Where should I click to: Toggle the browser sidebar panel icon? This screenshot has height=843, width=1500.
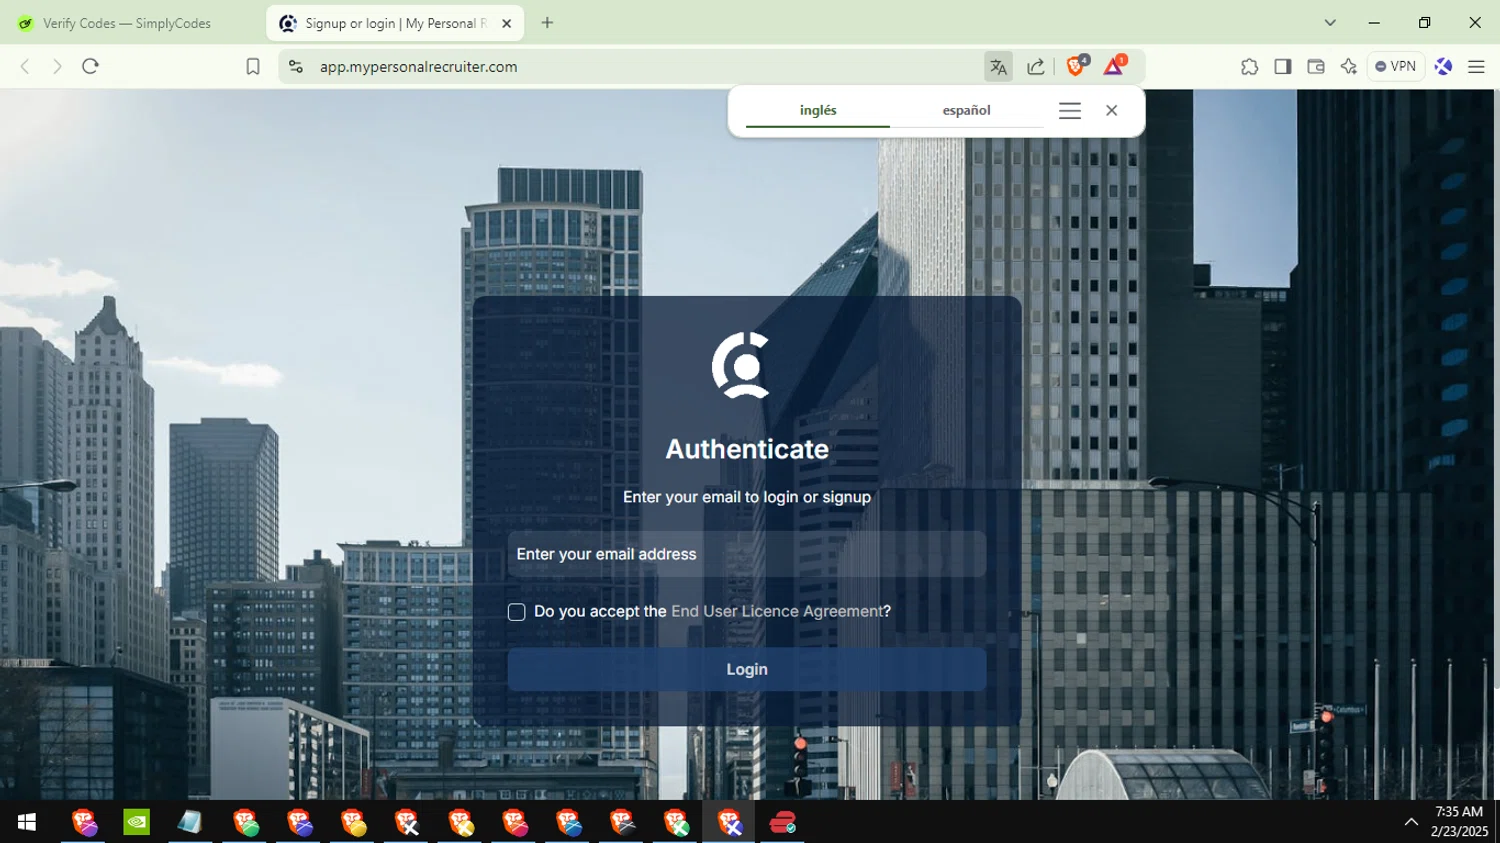pos(1283,67)
